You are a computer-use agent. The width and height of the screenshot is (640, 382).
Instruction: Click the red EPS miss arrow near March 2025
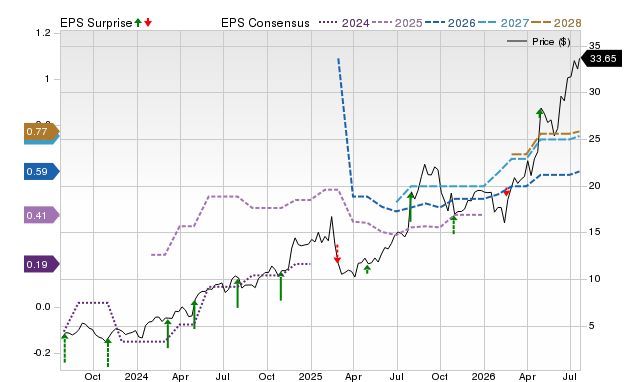click(x=337, y=254)
